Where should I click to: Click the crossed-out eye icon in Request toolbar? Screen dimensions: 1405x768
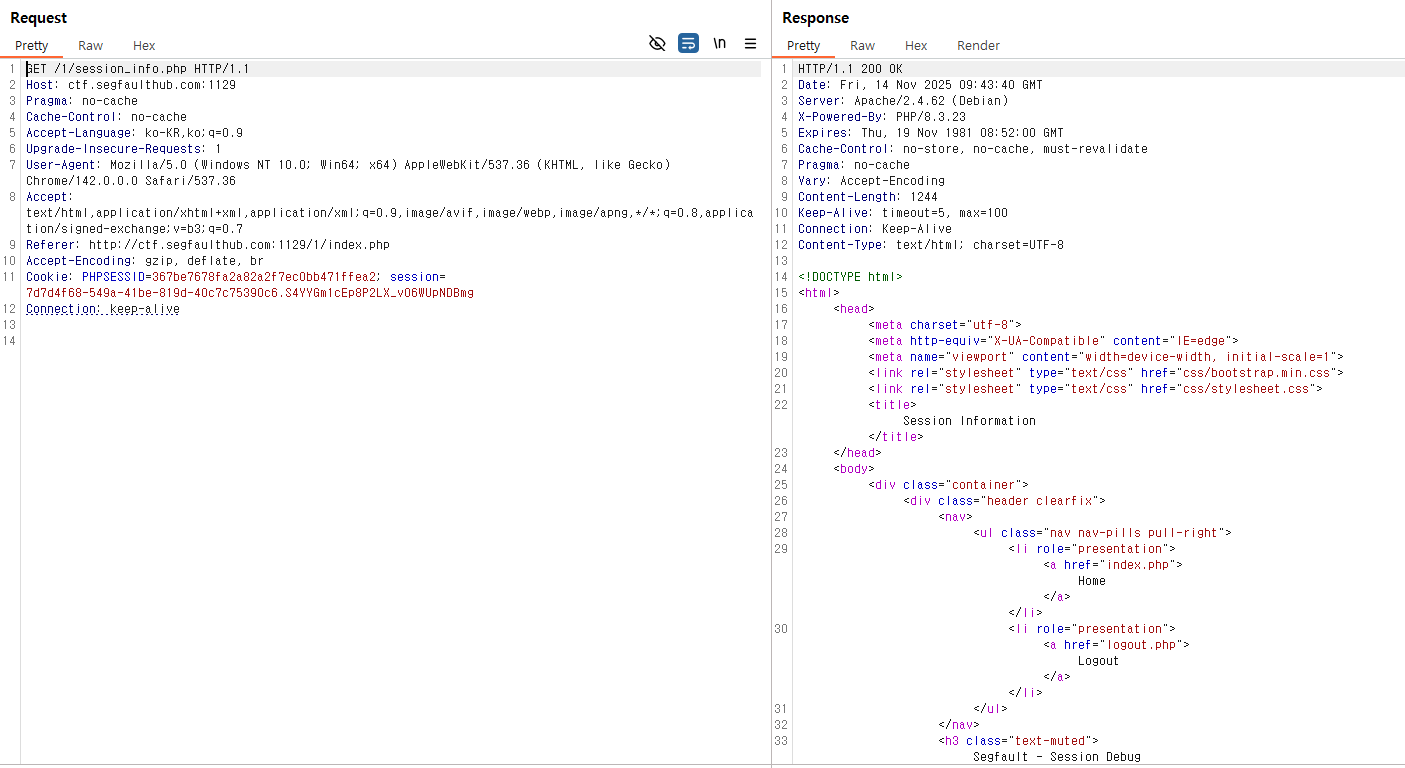point(657,43)
